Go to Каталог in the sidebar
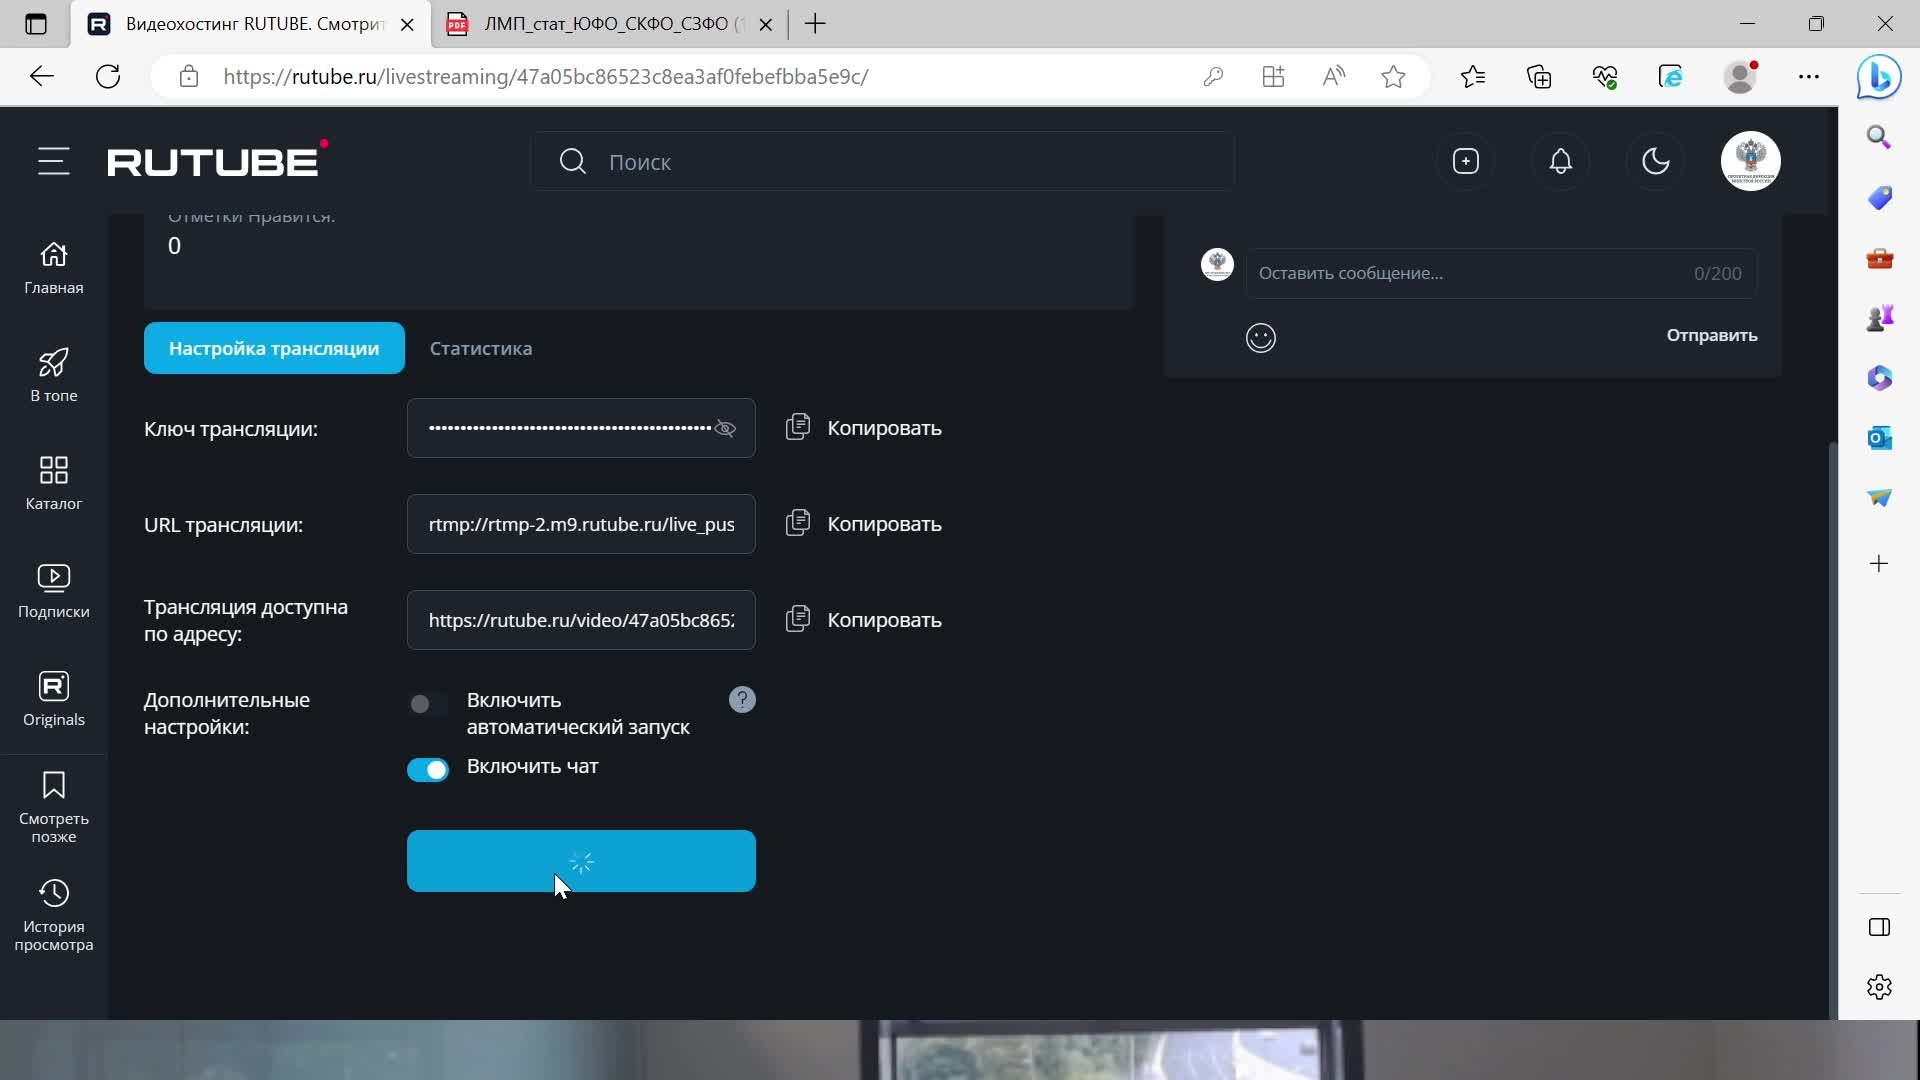The width and height of the screenshot is (1920, 1080). 54,483
